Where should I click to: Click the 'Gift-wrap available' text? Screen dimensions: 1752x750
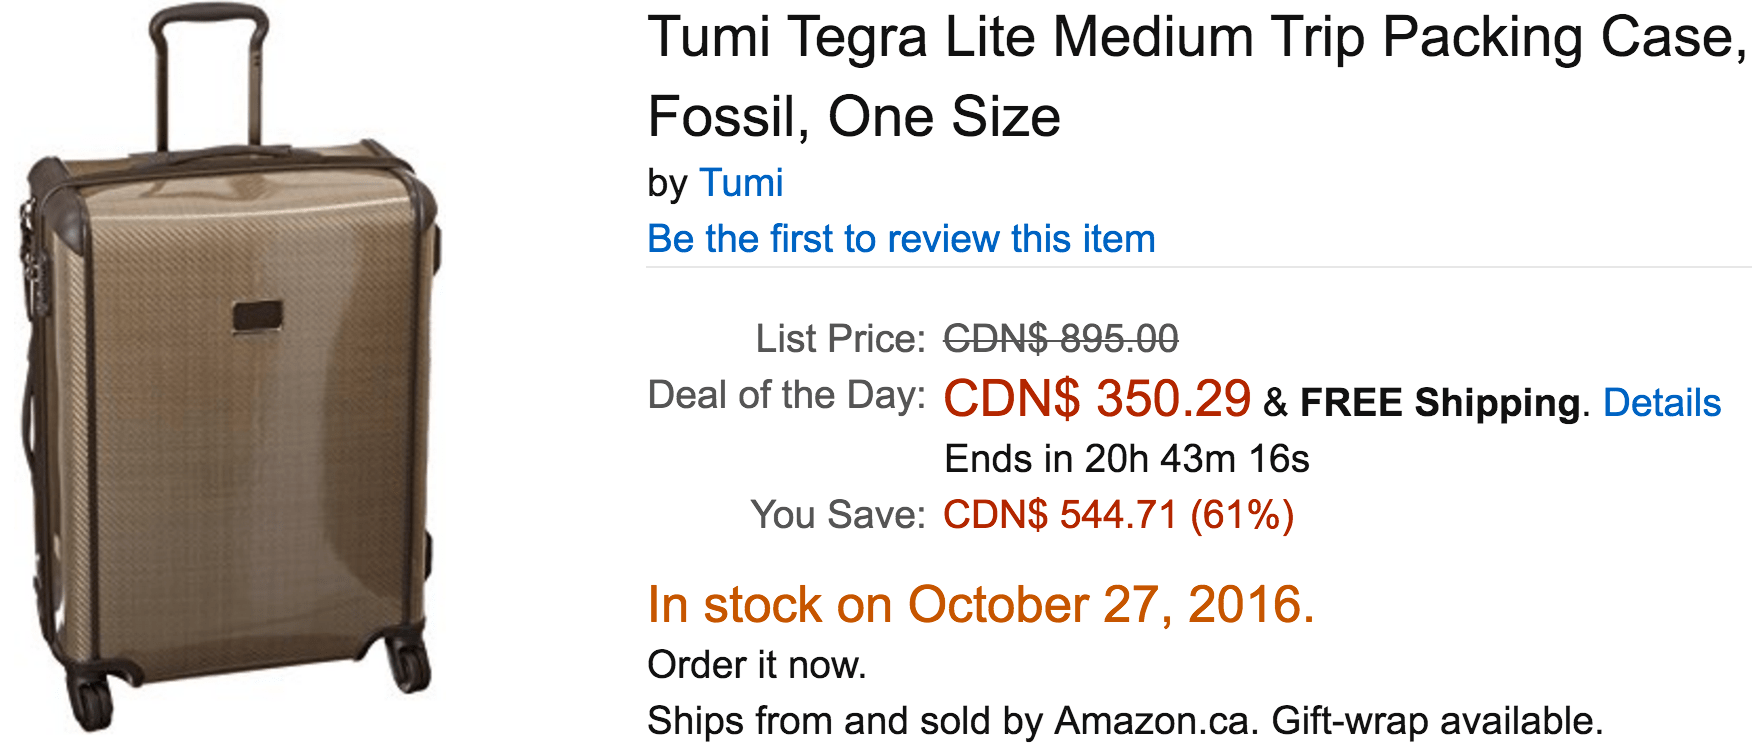tap(1437, 721)
